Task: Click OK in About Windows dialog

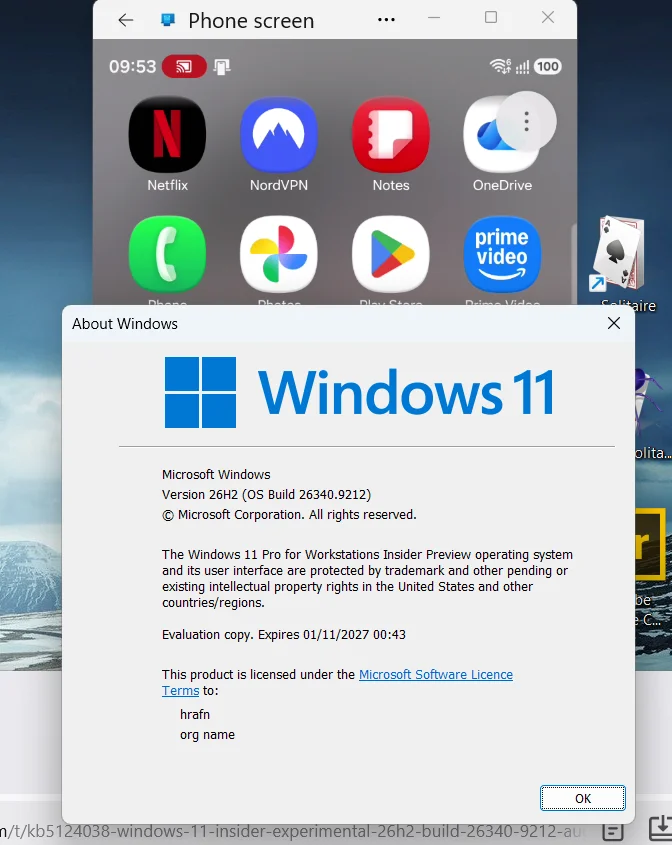Action: pos(583,798)
